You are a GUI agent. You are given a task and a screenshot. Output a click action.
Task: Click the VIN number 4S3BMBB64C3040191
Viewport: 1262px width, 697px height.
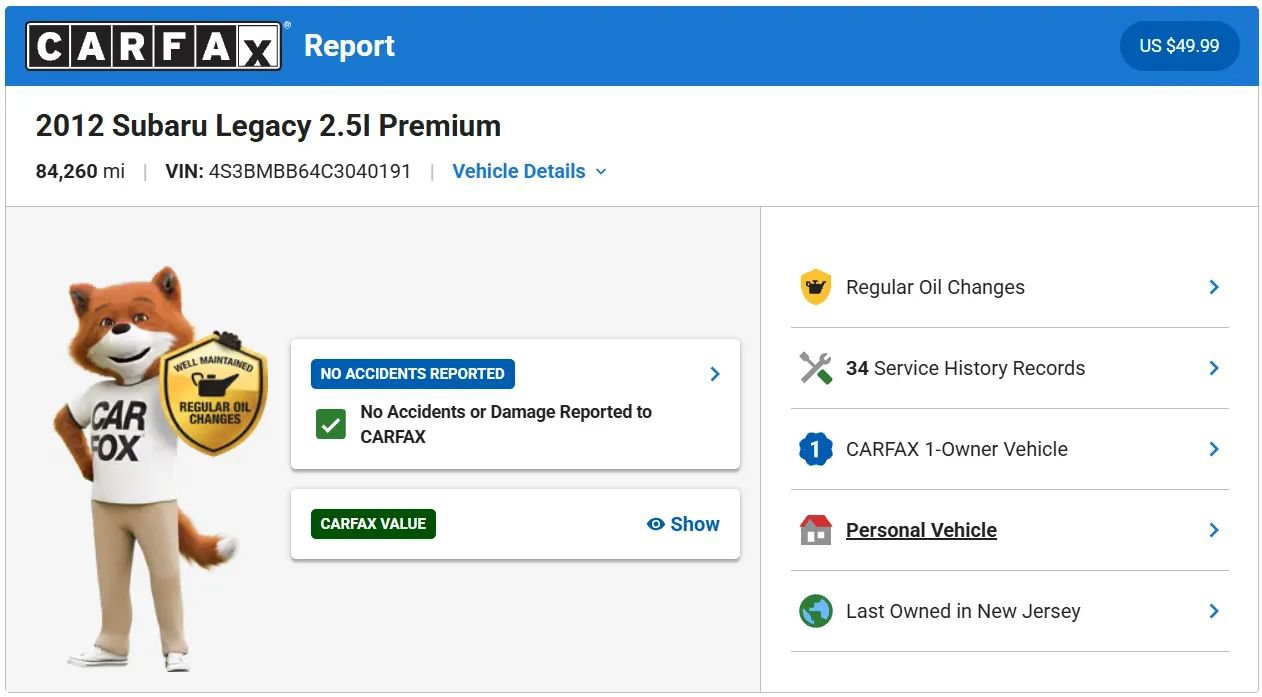click(x=310, y=171)
